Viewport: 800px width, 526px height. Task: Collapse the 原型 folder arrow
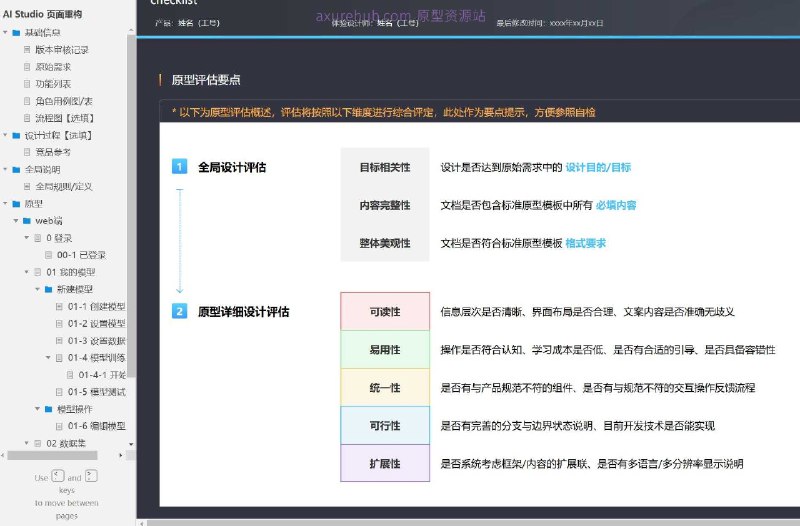click(6, 204)
